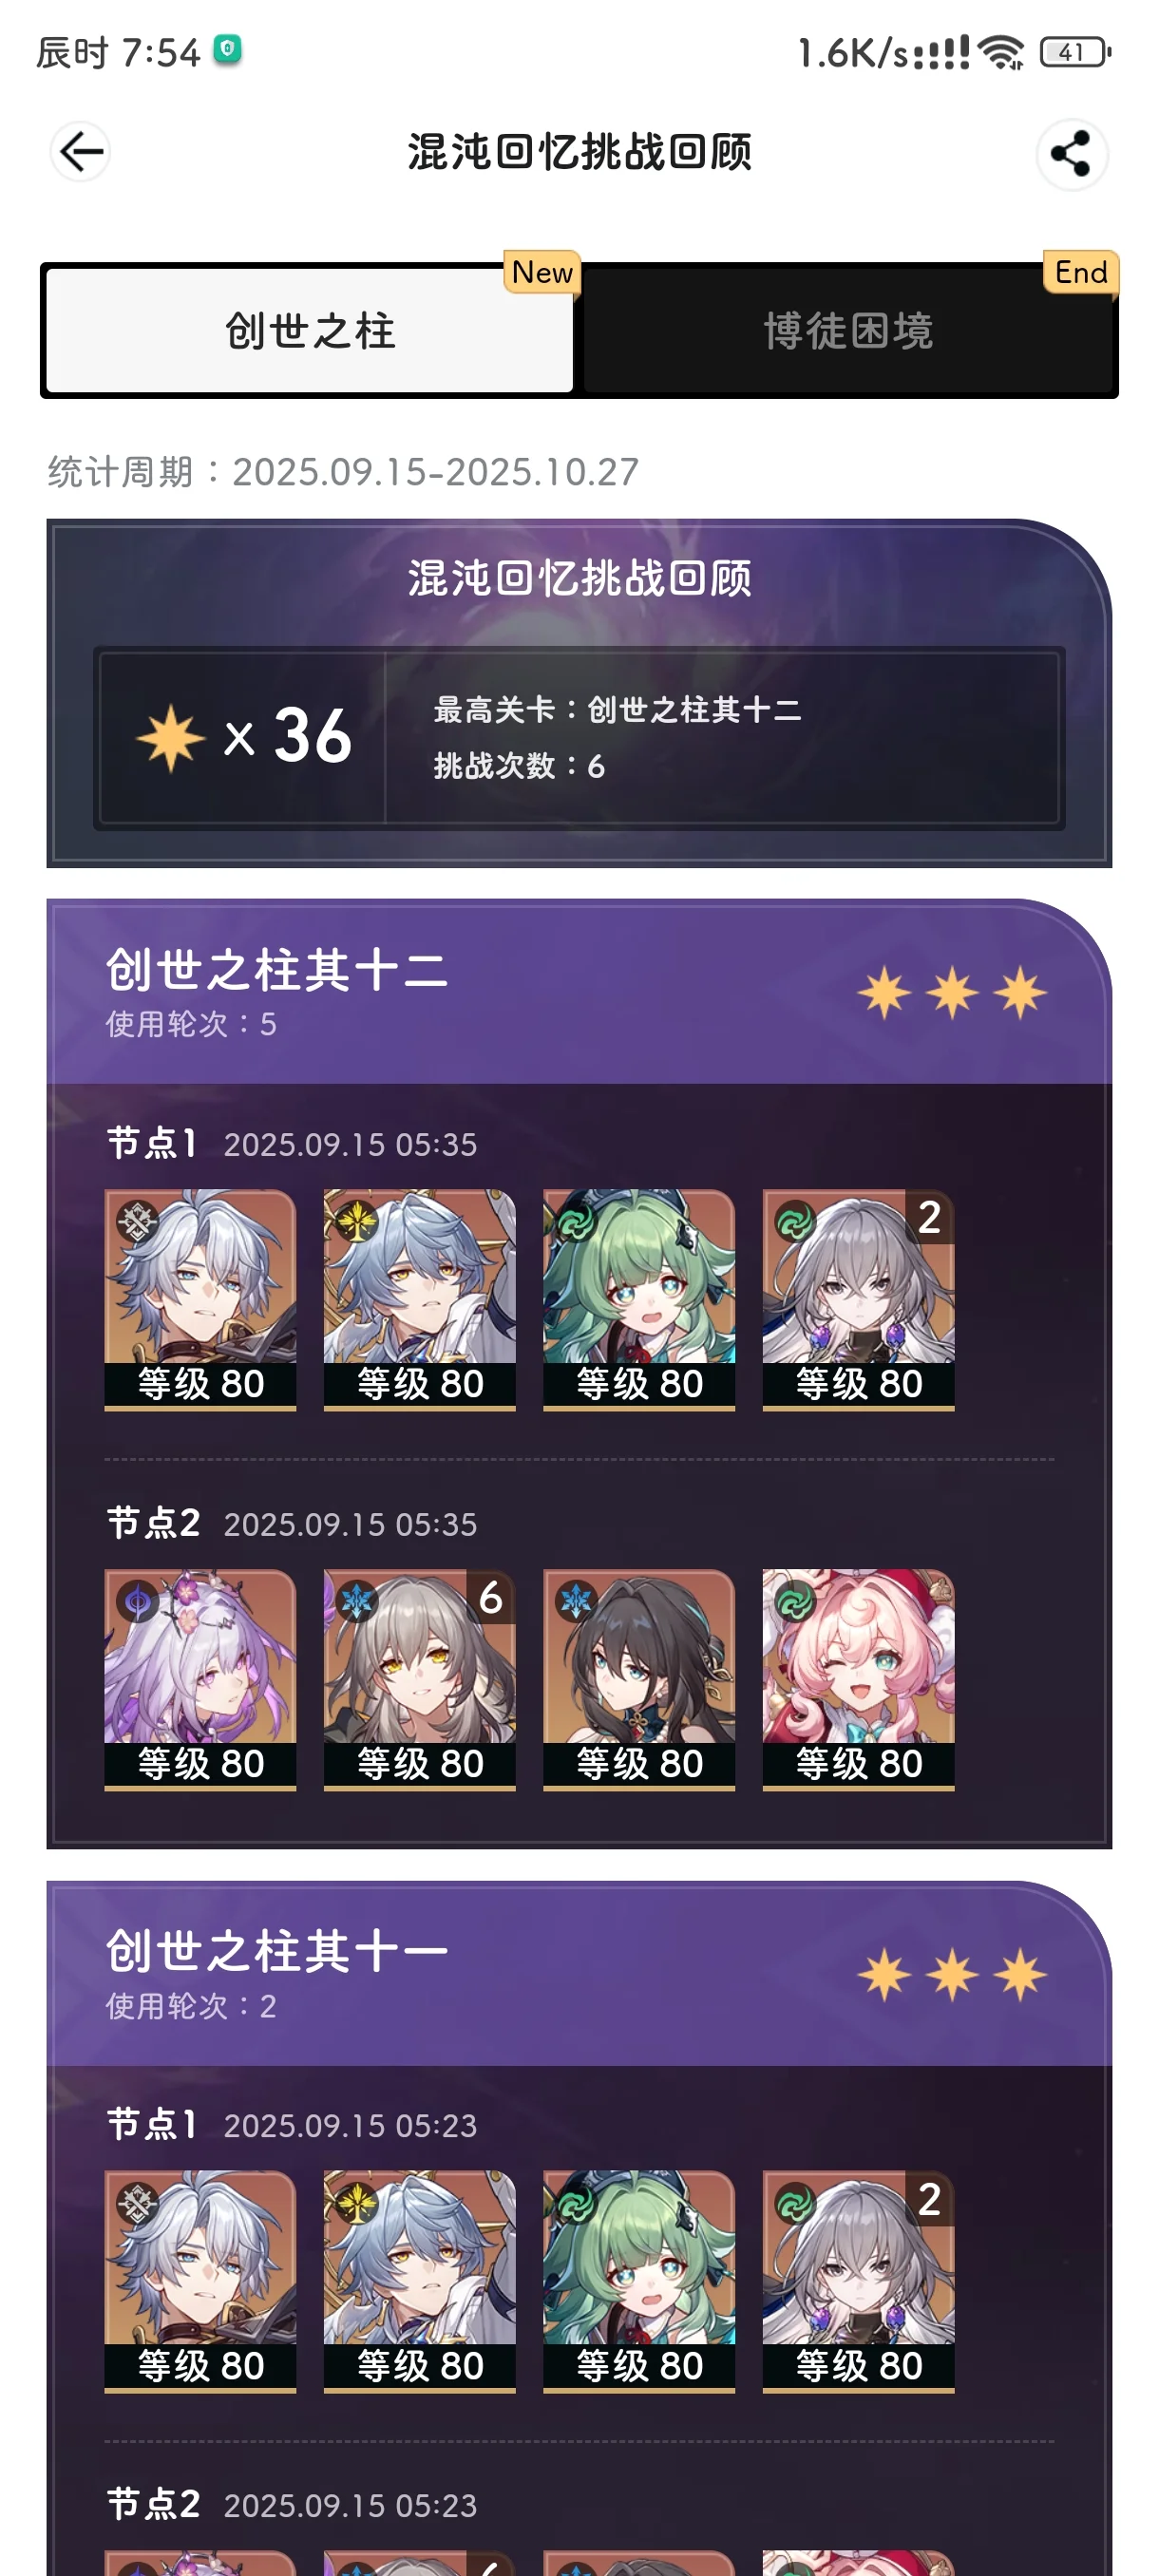Tap three-star rating of 创世之柱其十一
This screenshot has height=2576, width=1159.
coord(952,1974)
